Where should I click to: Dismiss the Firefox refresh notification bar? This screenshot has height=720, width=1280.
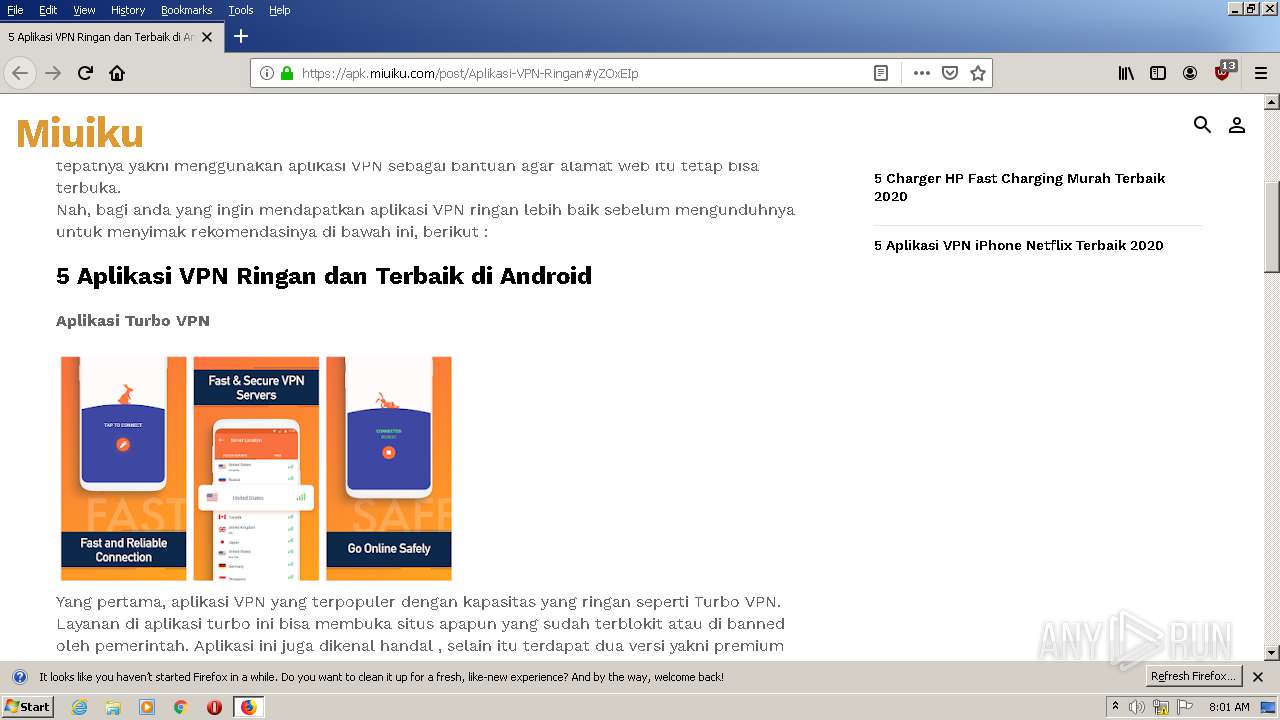1258,677
